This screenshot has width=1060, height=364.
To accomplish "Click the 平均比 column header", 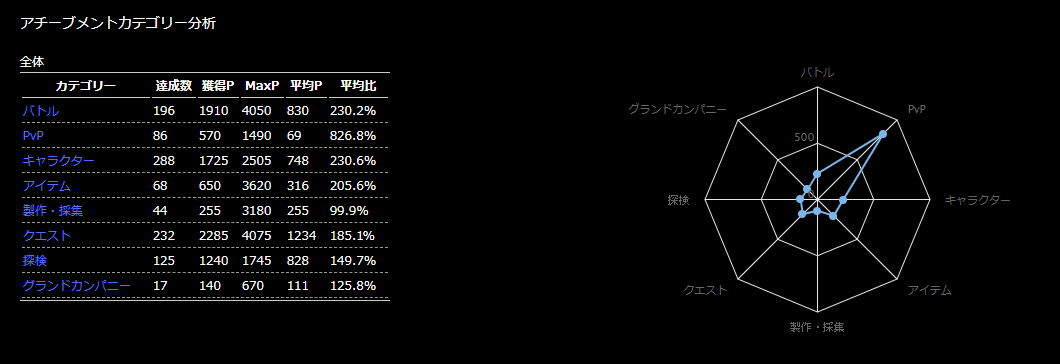I will point(358,86).
